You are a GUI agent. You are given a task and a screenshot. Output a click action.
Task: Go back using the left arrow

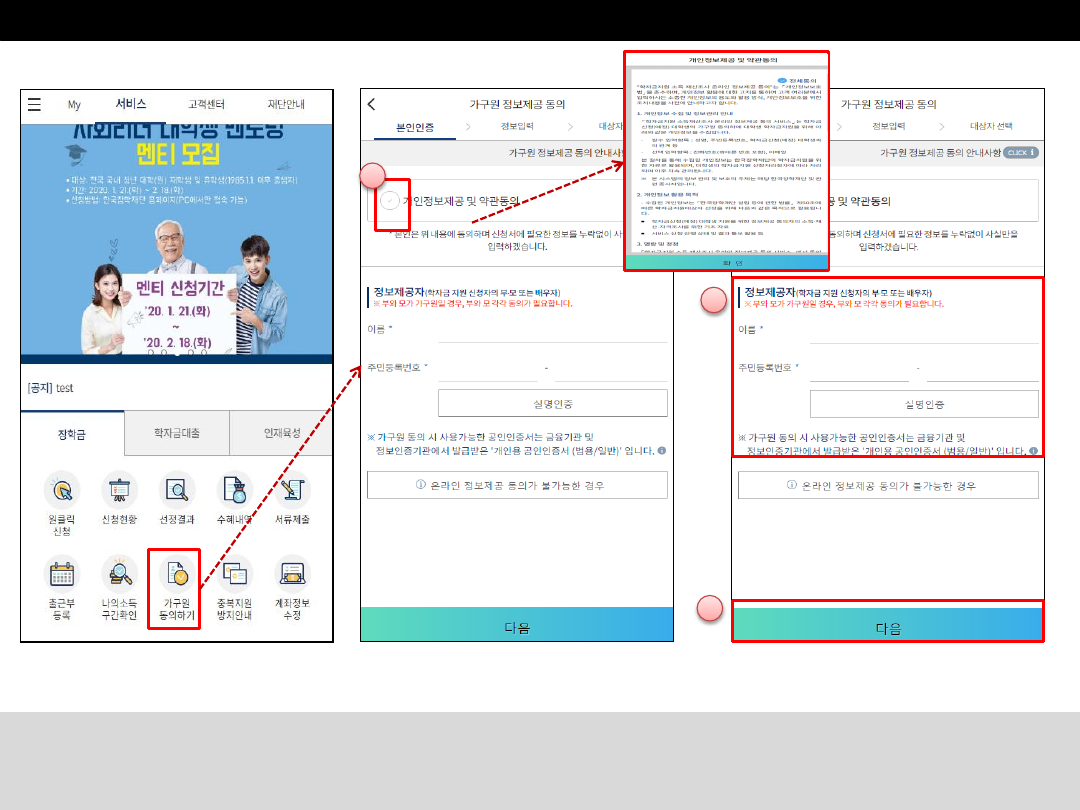[x=372, y=104]
